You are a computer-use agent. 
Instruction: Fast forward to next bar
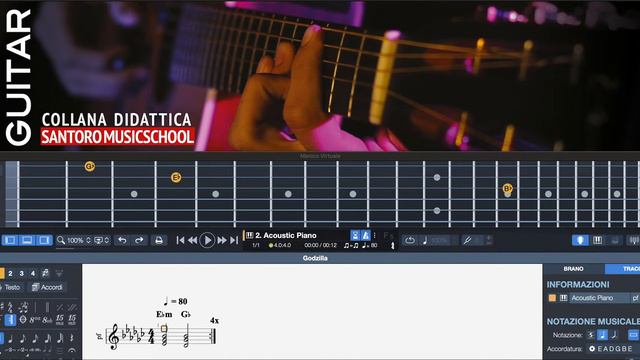click(x=222, y=240)
